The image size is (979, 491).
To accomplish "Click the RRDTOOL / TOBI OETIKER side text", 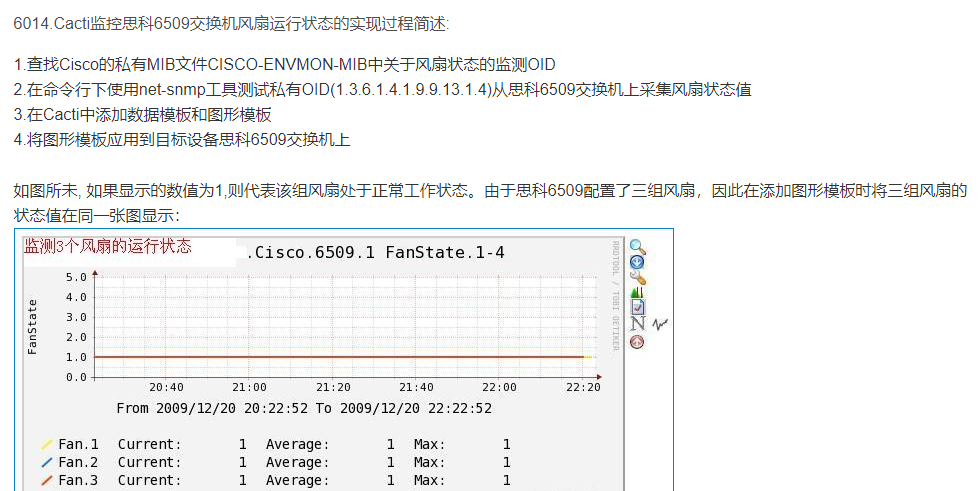I will pos(616,295).
